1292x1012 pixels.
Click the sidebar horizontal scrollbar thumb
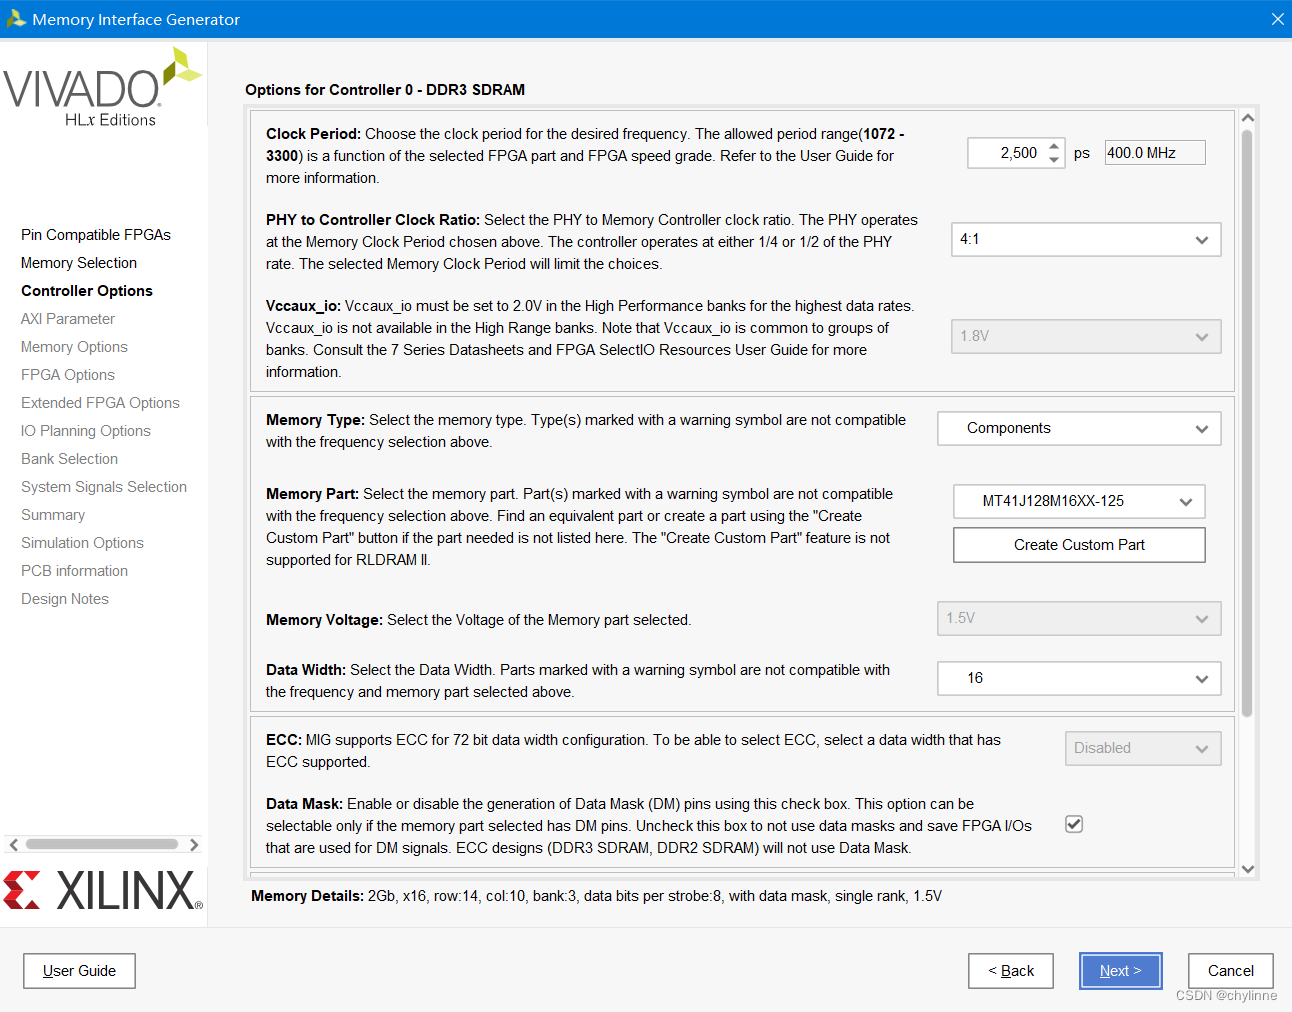[x=102, y=845]
